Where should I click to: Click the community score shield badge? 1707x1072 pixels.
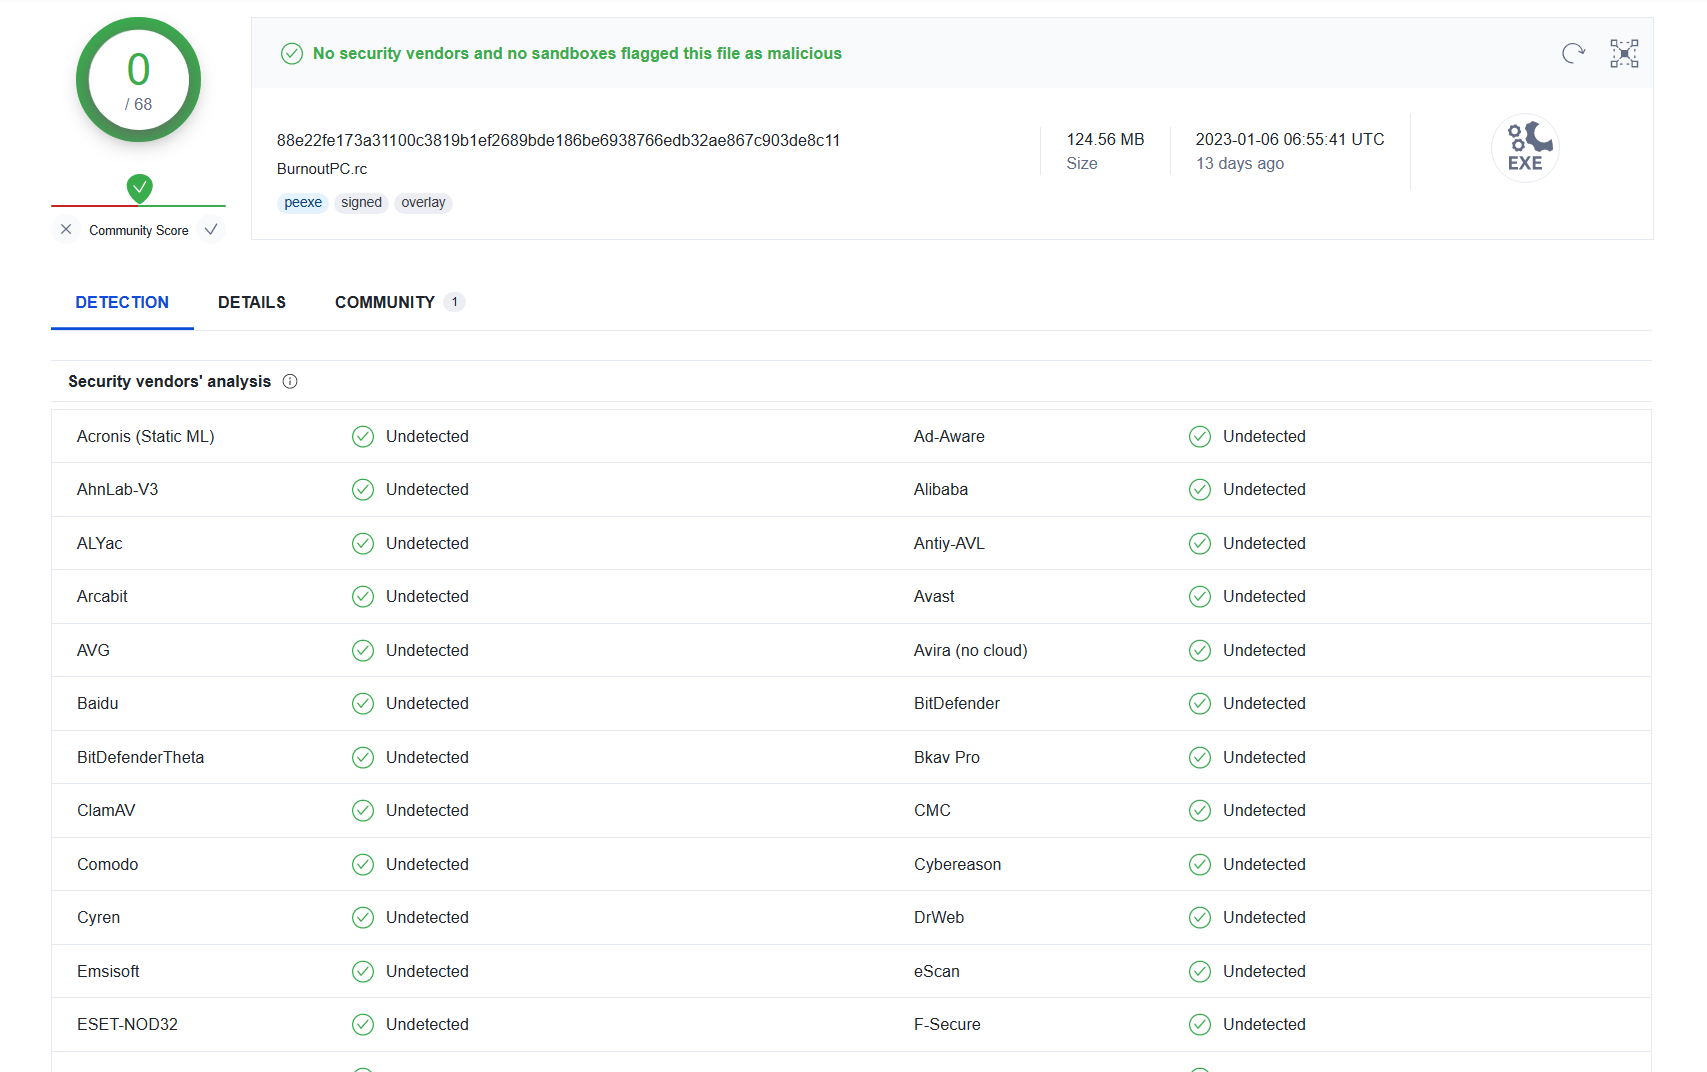pyautogui.click(x=140, y=188)
